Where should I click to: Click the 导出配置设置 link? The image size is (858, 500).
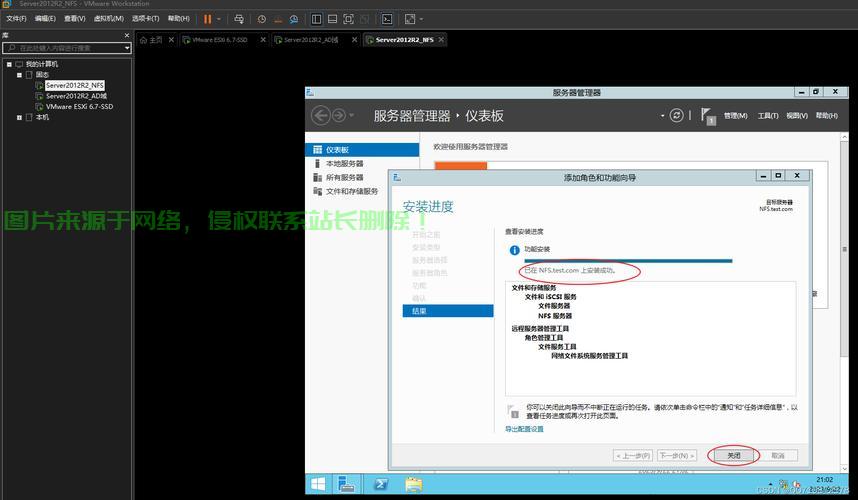pyautogui.click(x=524, y=429)
